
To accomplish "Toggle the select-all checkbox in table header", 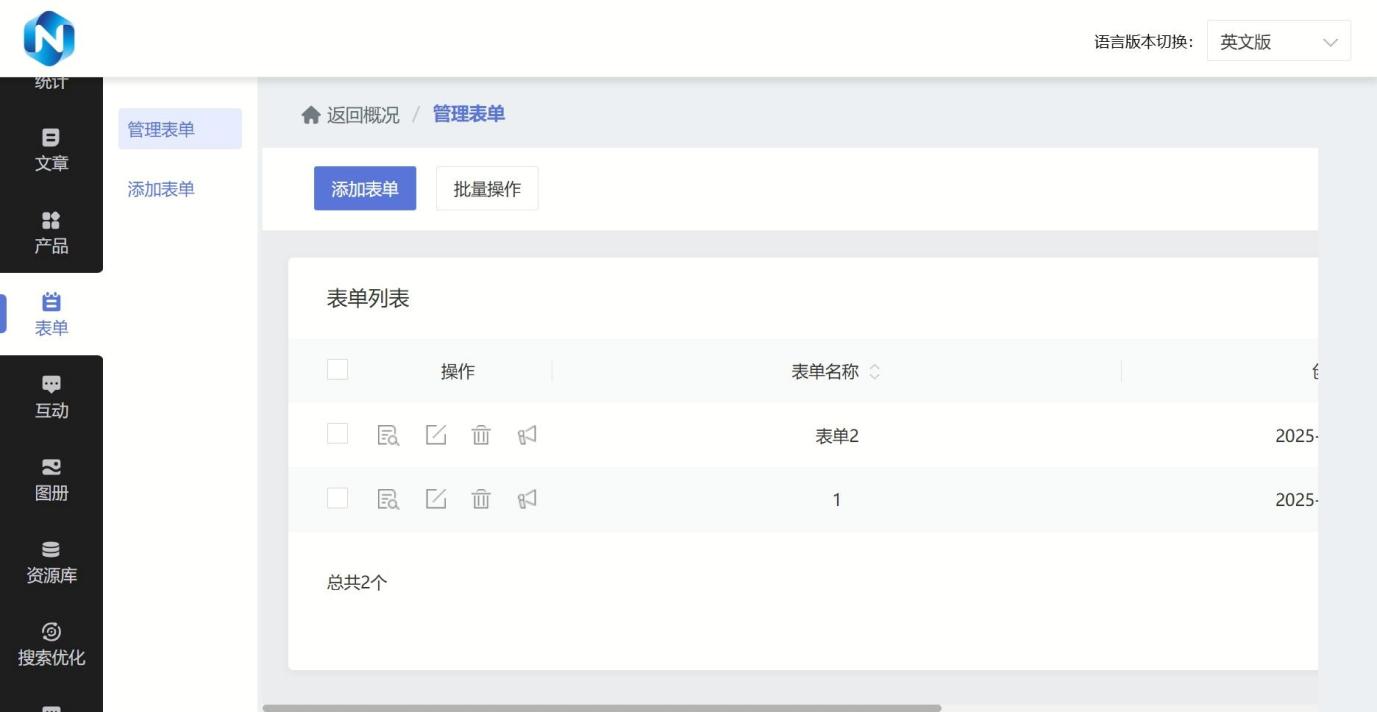I will [338, 370].
